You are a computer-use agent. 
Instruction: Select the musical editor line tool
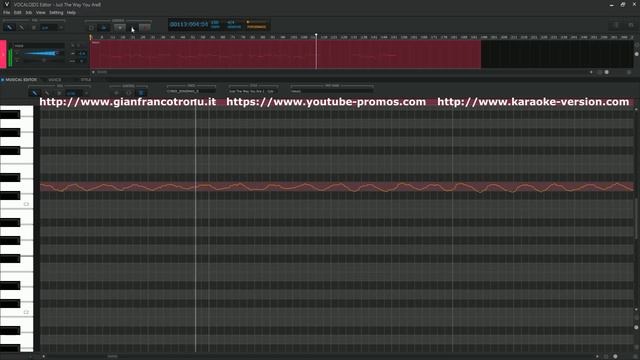pyautogui.click(x=47, y=93)
